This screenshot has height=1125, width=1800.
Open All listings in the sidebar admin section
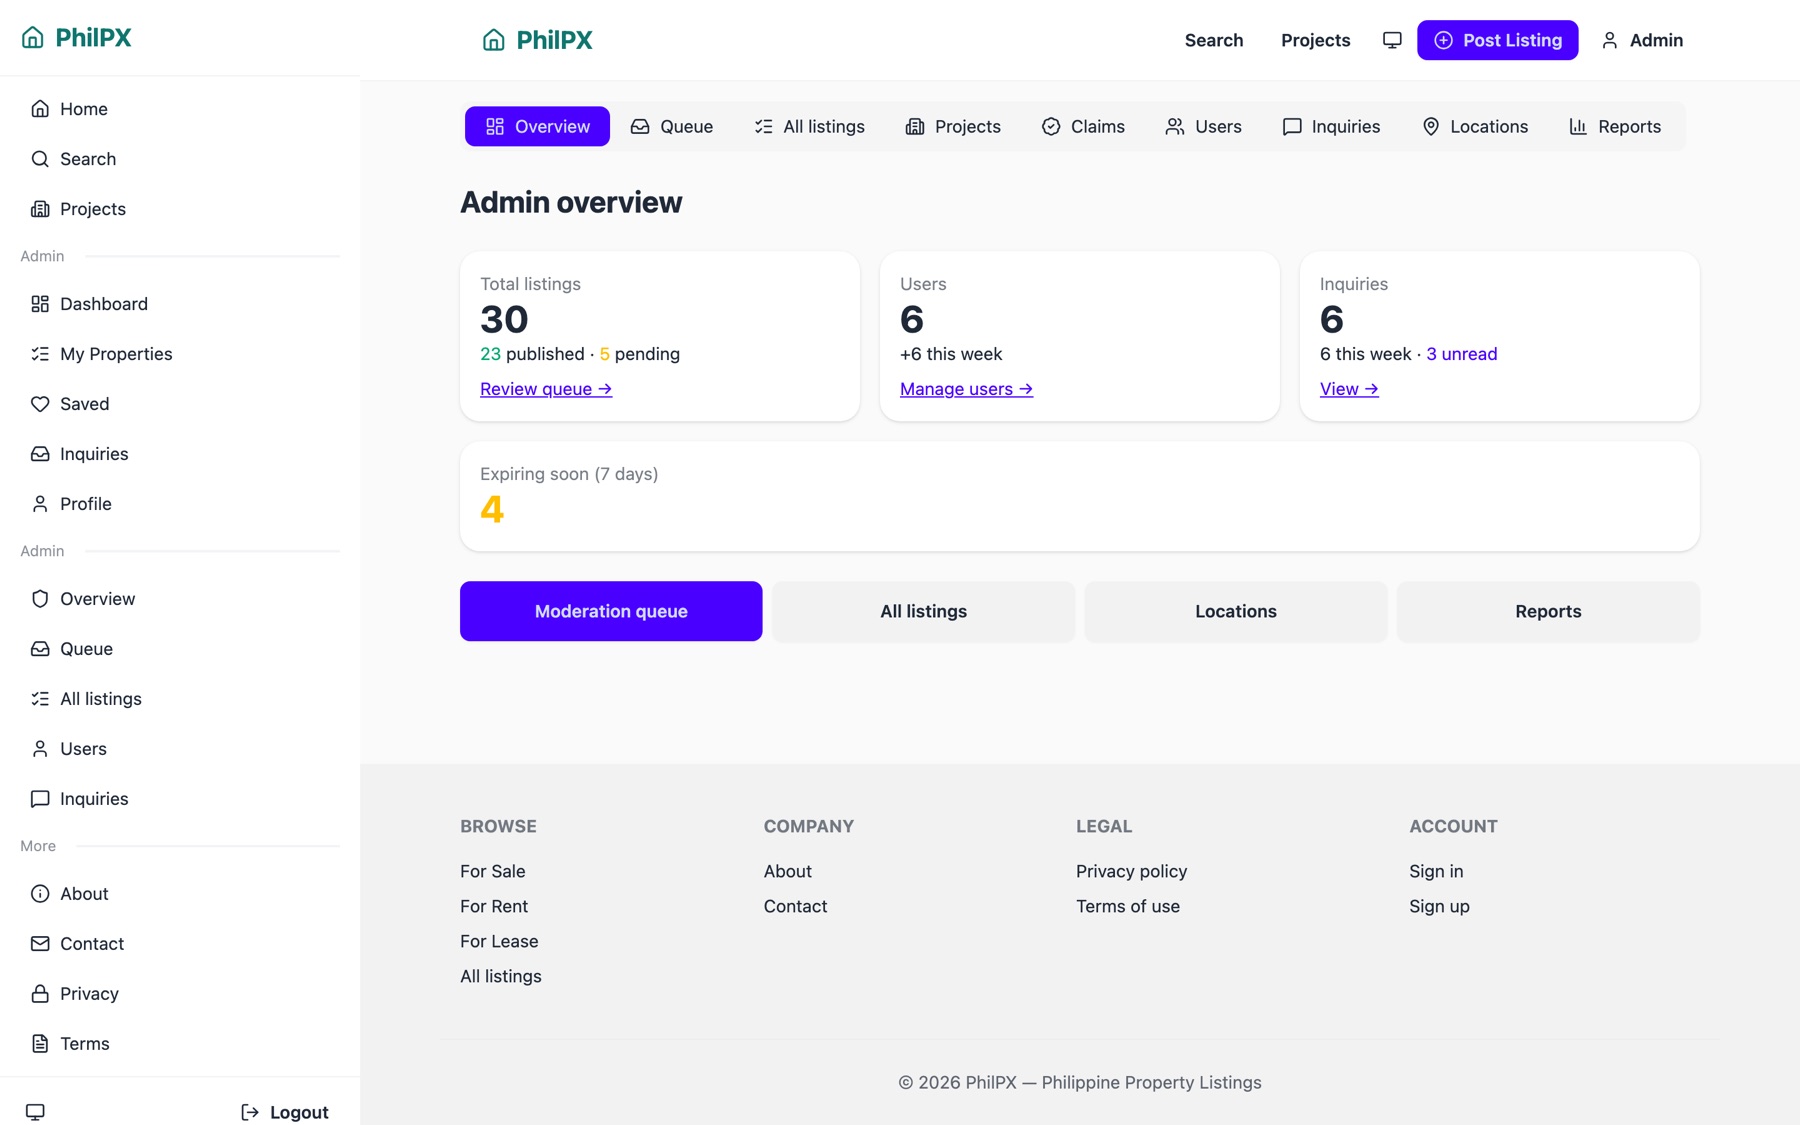pos(180,699)
